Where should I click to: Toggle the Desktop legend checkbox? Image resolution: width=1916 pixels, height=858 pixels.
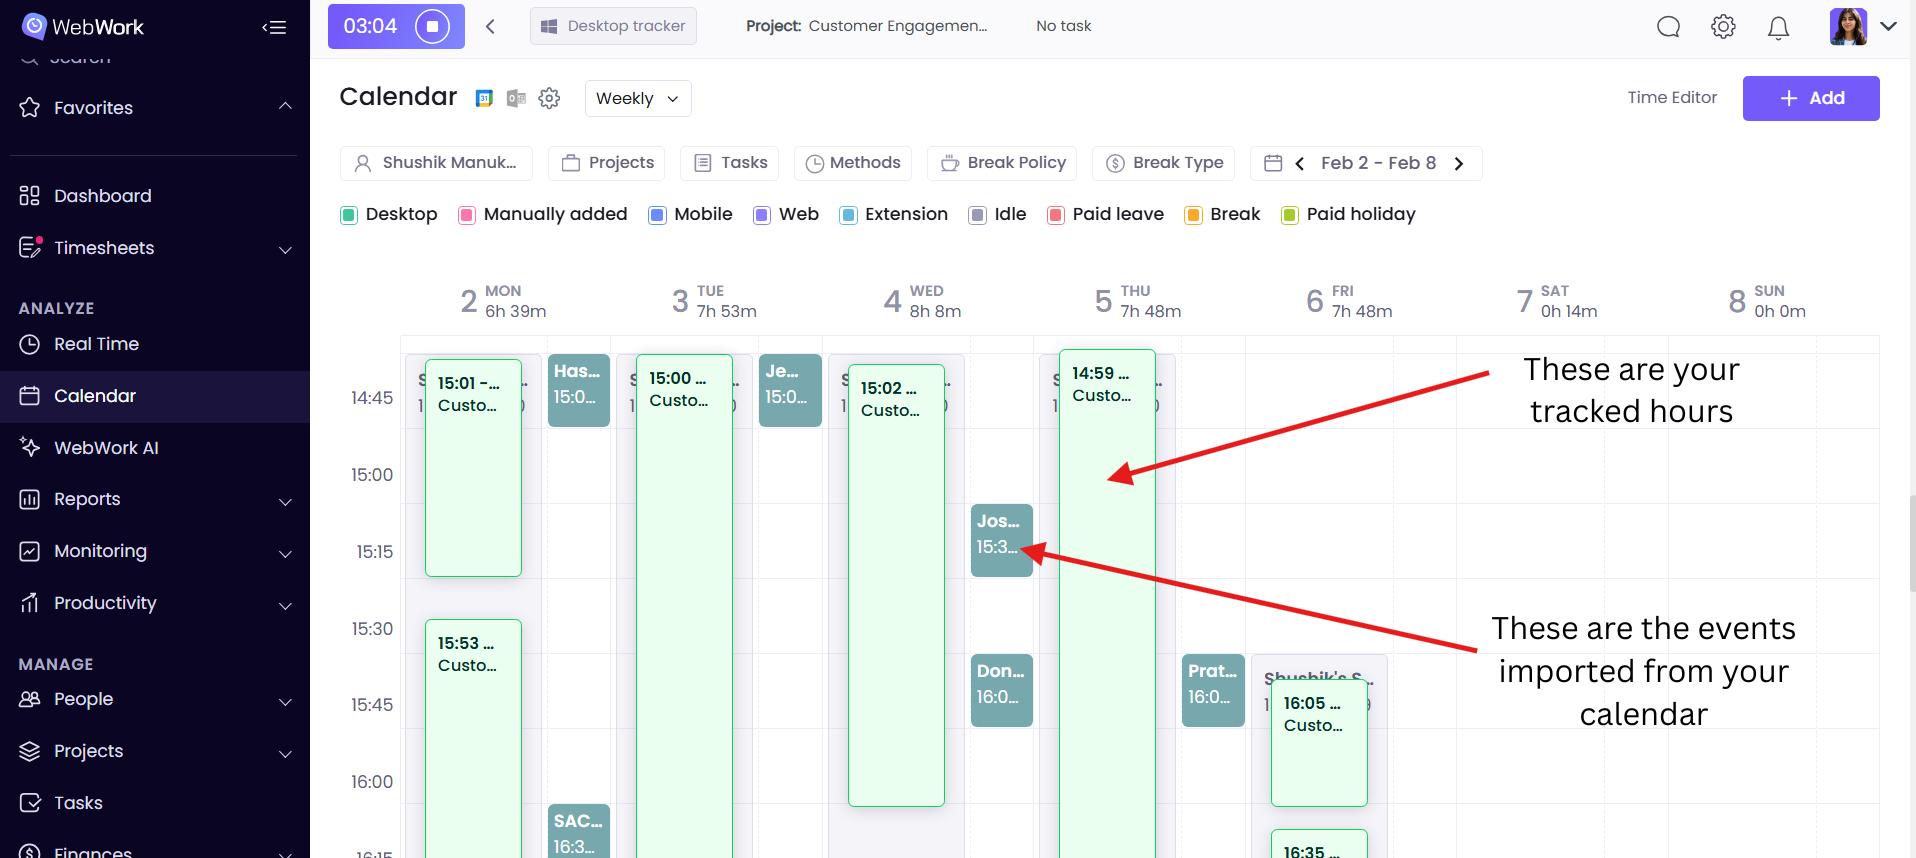coord(349,215)
